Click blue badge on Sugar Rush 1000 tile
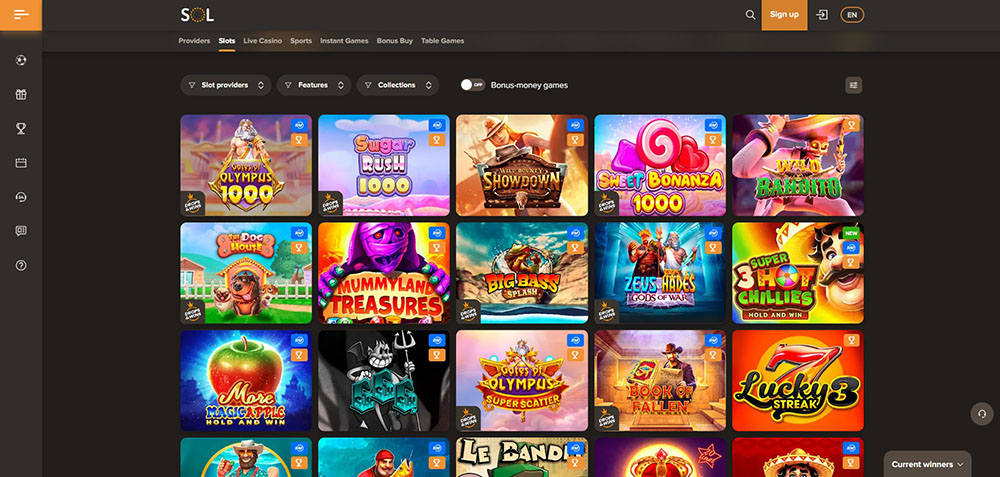Viewport: 1000px width, 477px height. 437,125
